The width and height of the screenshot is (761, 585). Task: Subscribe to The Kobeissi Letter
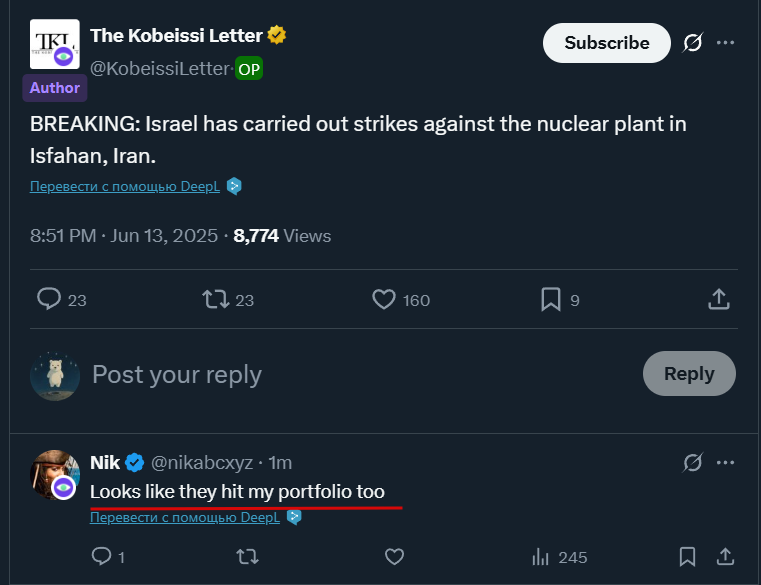[x=607, y=43]
